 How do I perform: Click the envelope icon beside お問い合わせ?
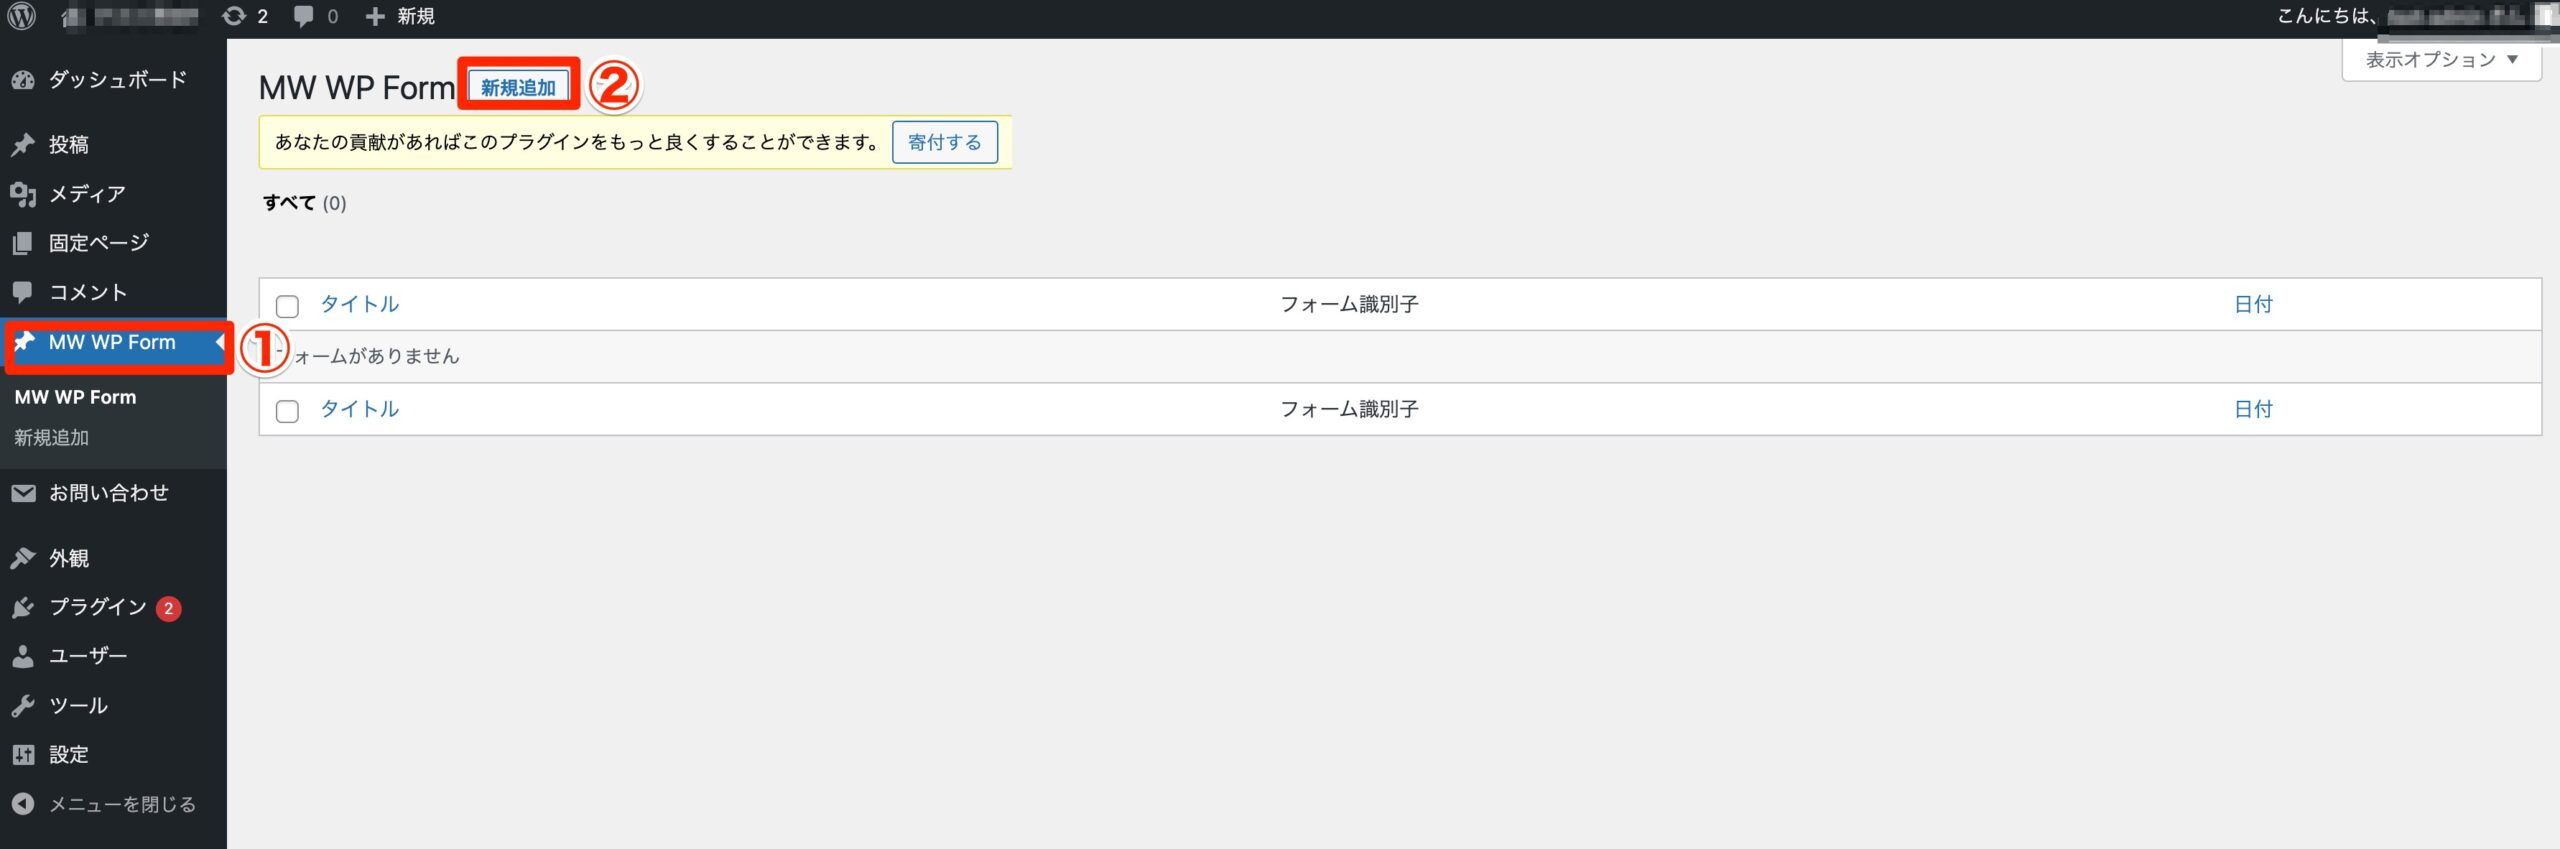23,493
